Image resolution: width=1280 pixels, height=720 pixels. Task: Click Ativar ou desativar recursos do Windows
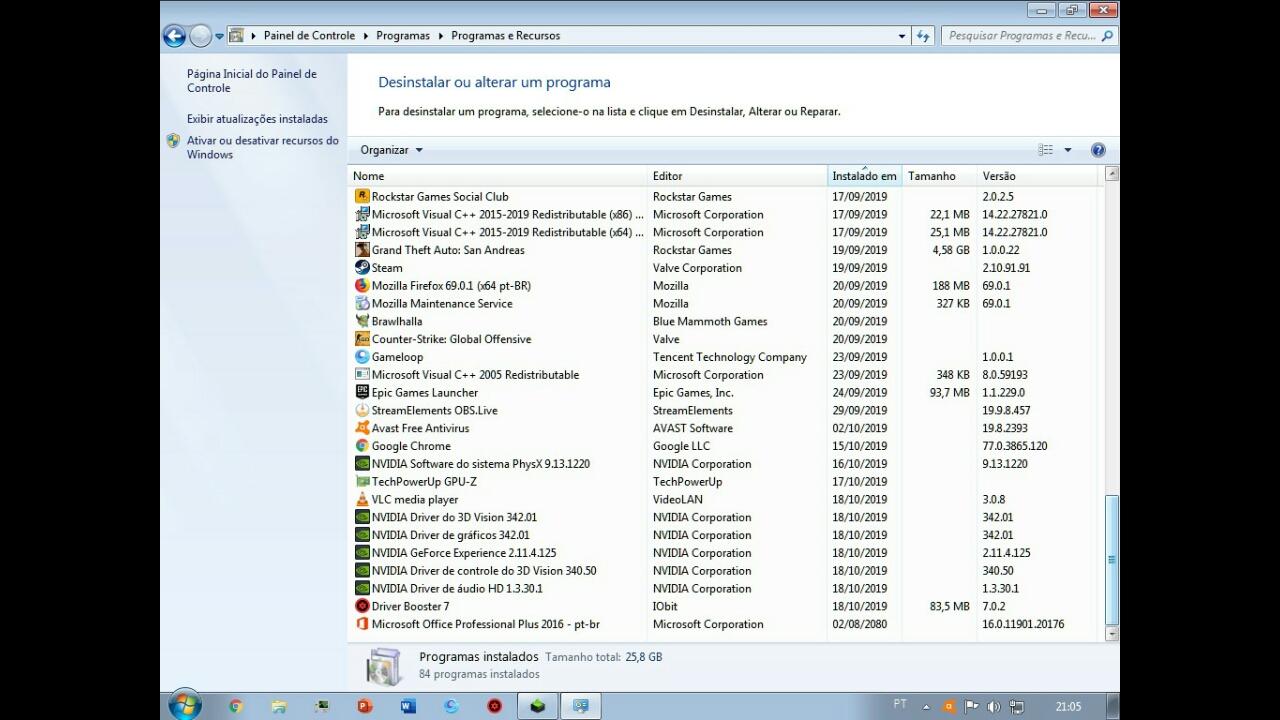point(263,148)
